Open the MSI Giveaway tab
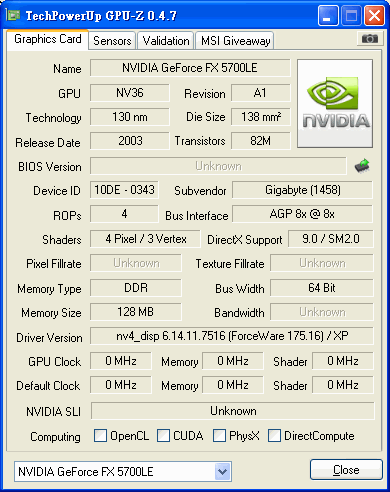Viewport: 390px width, 492px height. point(235,41)
